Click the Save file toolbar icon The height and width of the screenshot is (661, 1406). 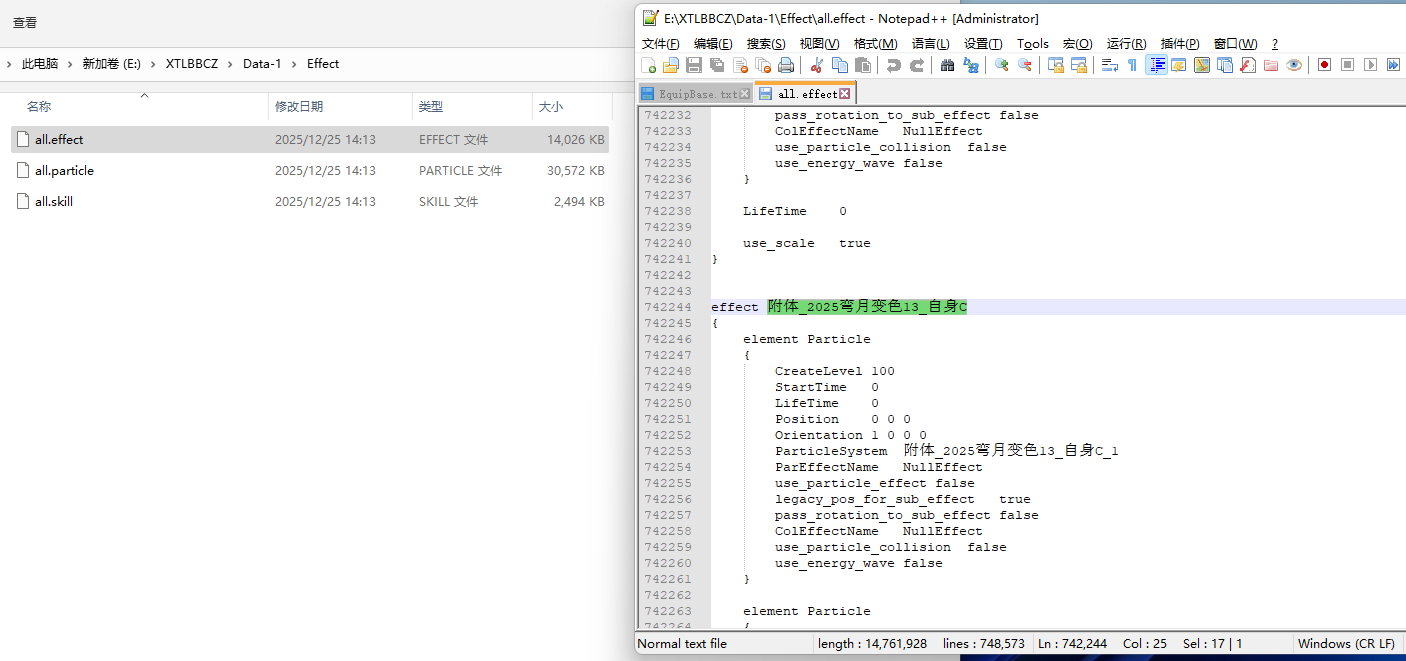click(693, 65)
